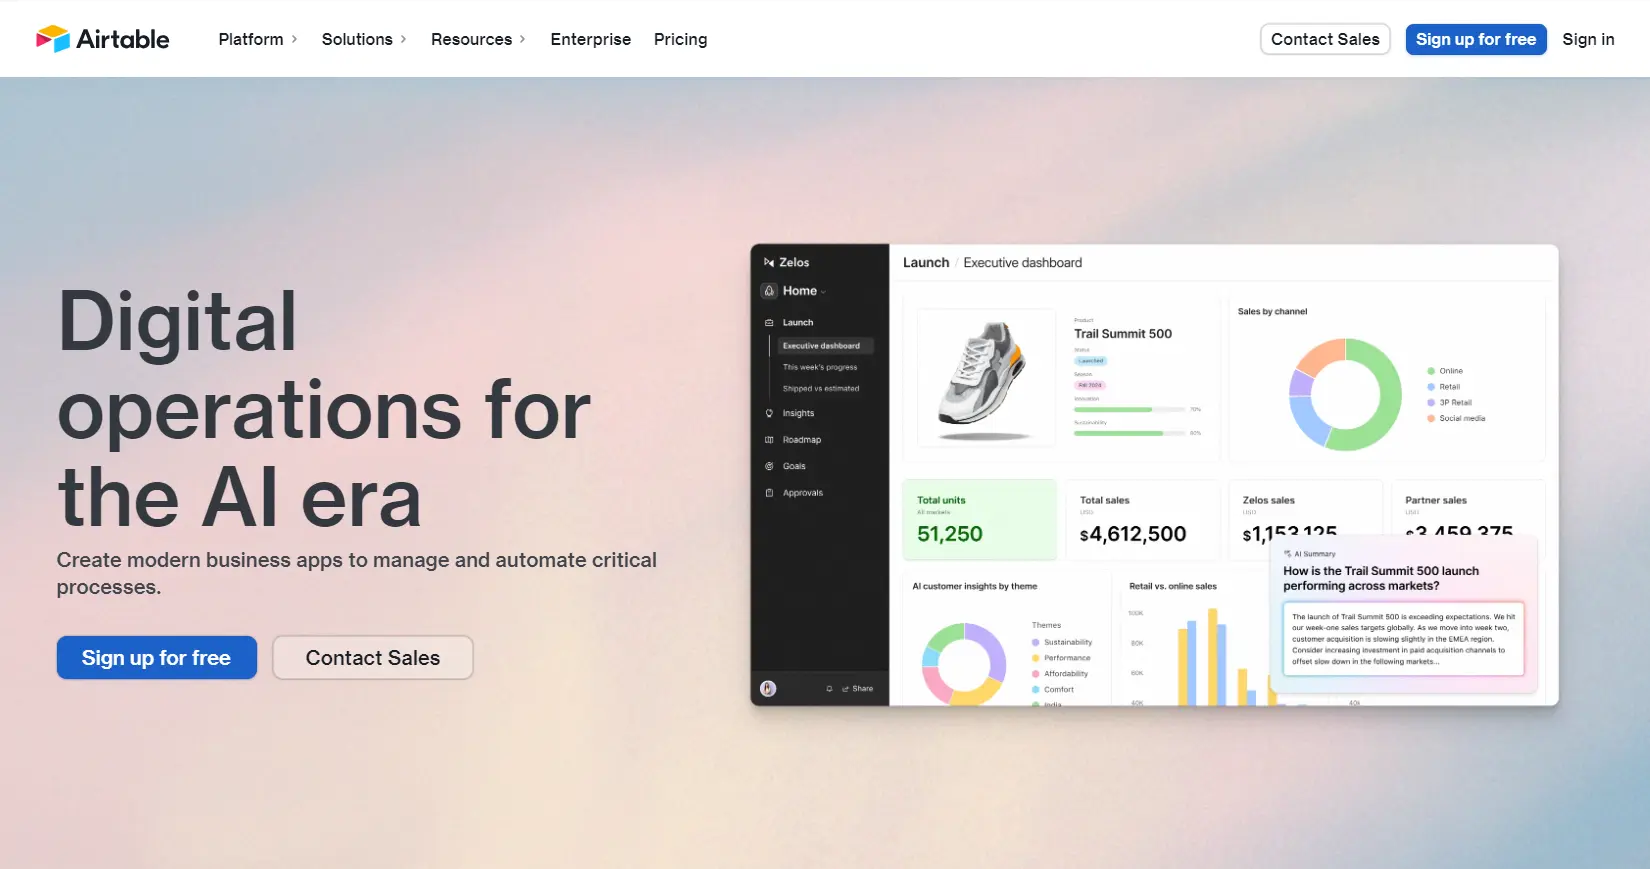The height and width of the screenshot is (869, 1650).
Task: Click the 3P Retail legend entry
Action: pyautogui.click(x=1450, y=403)
